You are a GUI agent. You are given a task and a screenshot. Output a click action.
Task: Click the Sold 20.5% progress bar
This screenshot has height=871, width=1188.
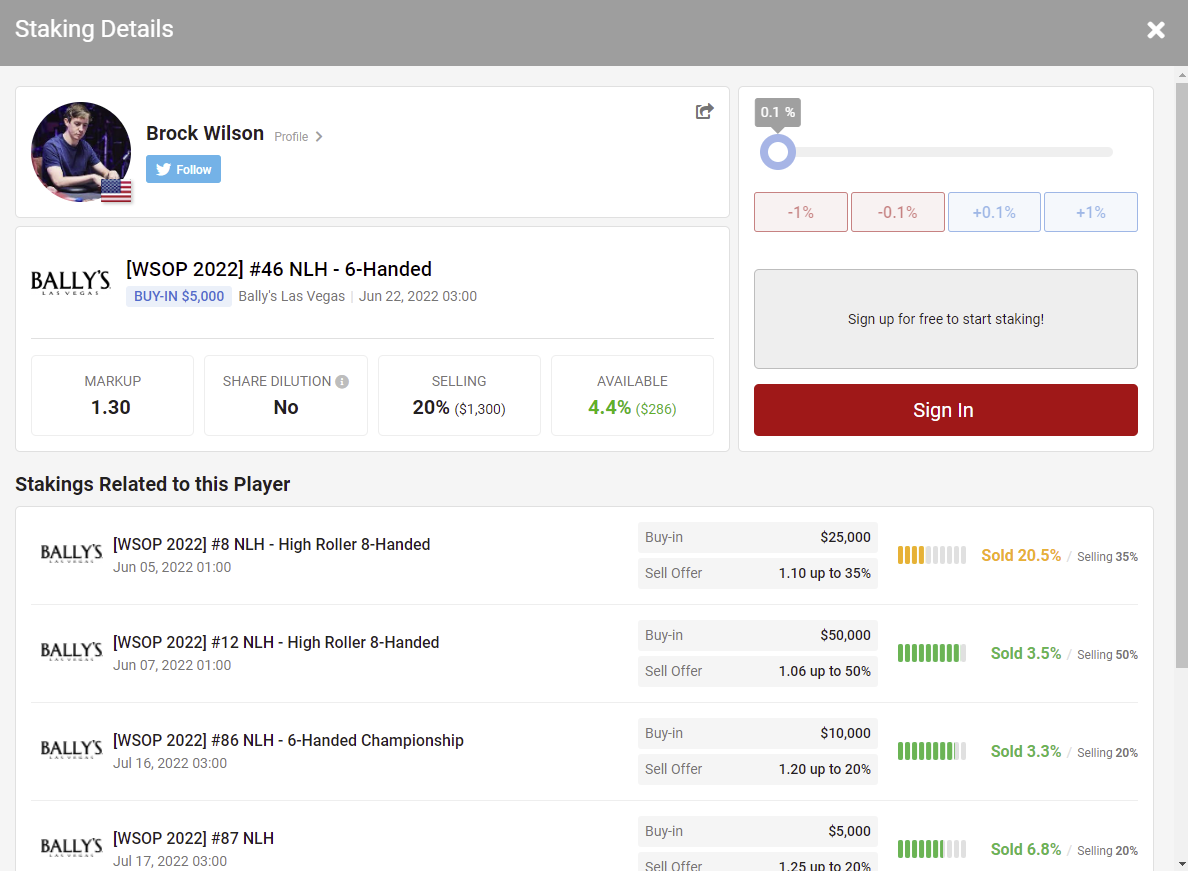[x=932, y=555]
